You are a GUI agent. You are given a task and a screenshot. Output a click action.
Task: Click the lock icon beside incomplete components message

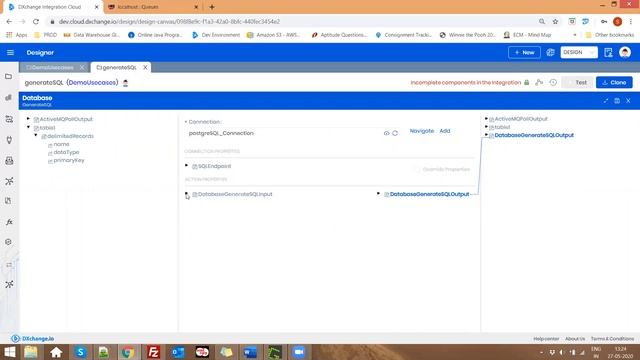point(527,82)
